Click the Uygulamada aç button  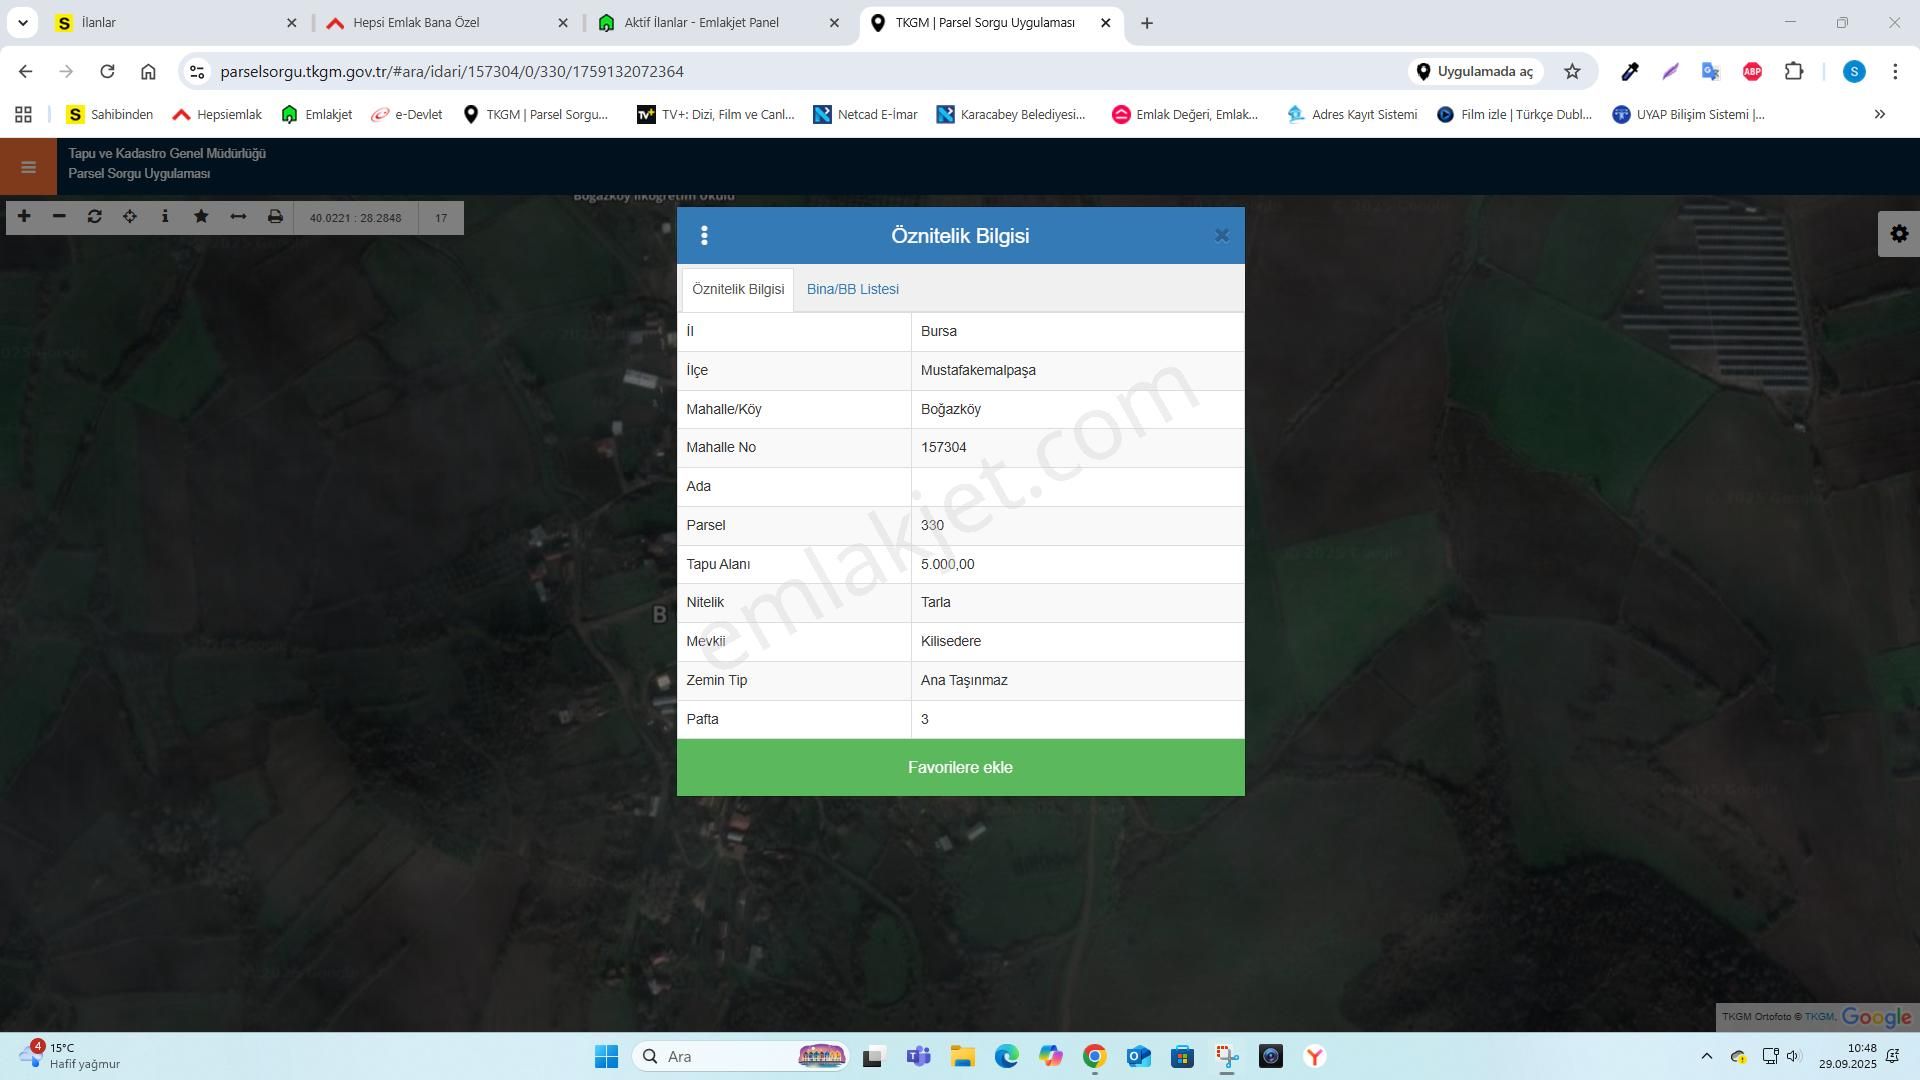point(1475,72)
